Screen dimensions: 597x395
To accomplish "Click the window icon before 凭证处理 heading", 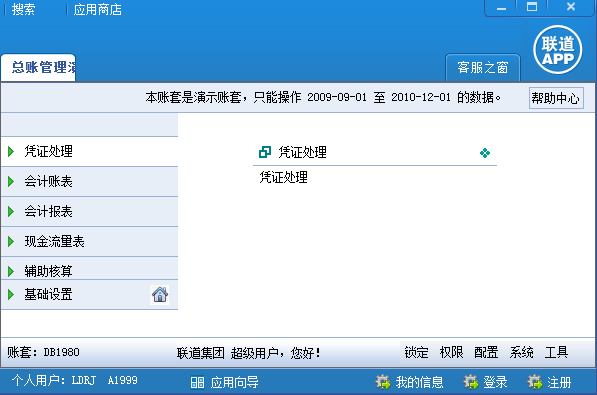I will 265,152.
